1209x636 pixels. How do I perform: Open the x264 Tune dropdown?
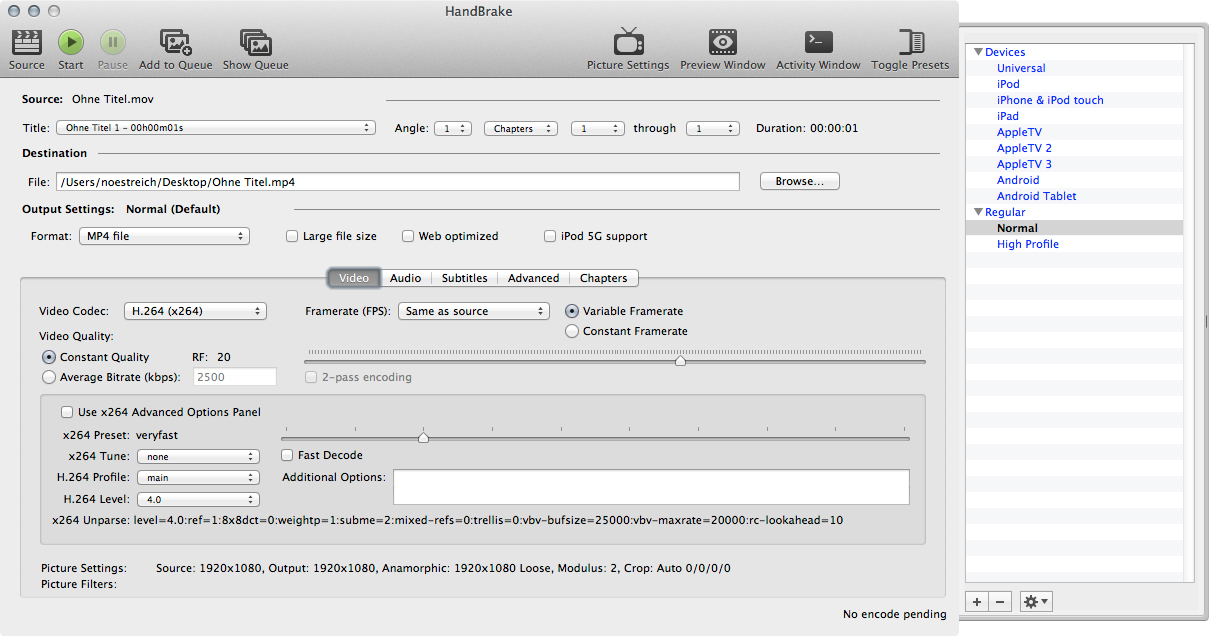point(198,456)
